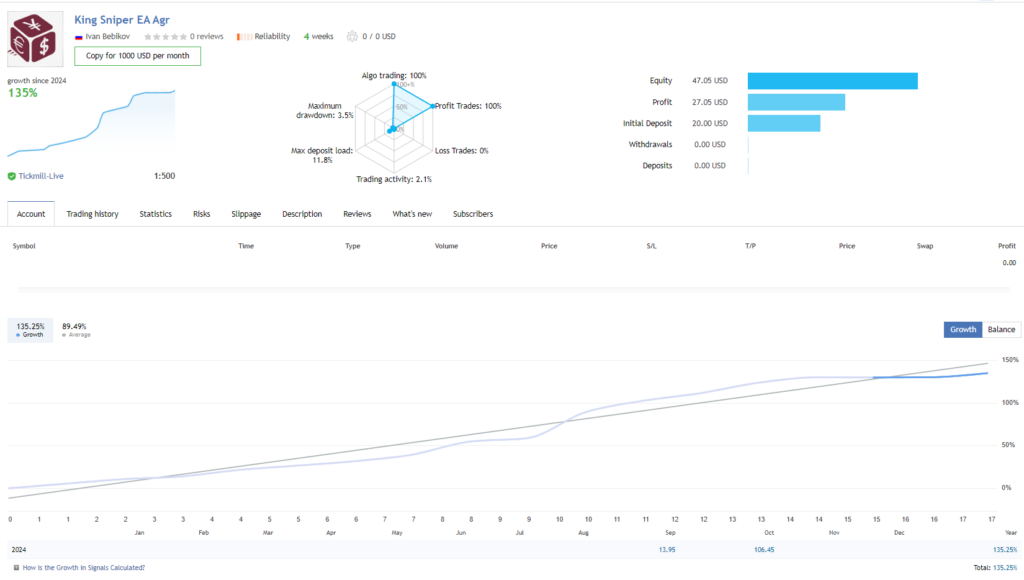Image resolution: width=1024 pixels, height=580 pixels.
Task: Open the How is the Growth in Signals Calculated link
Action: tap(85, 566)
